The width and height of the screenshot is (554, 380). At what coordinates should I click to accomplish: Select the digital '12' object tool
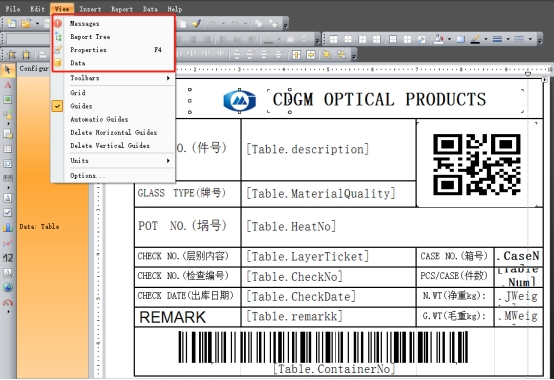8,258
